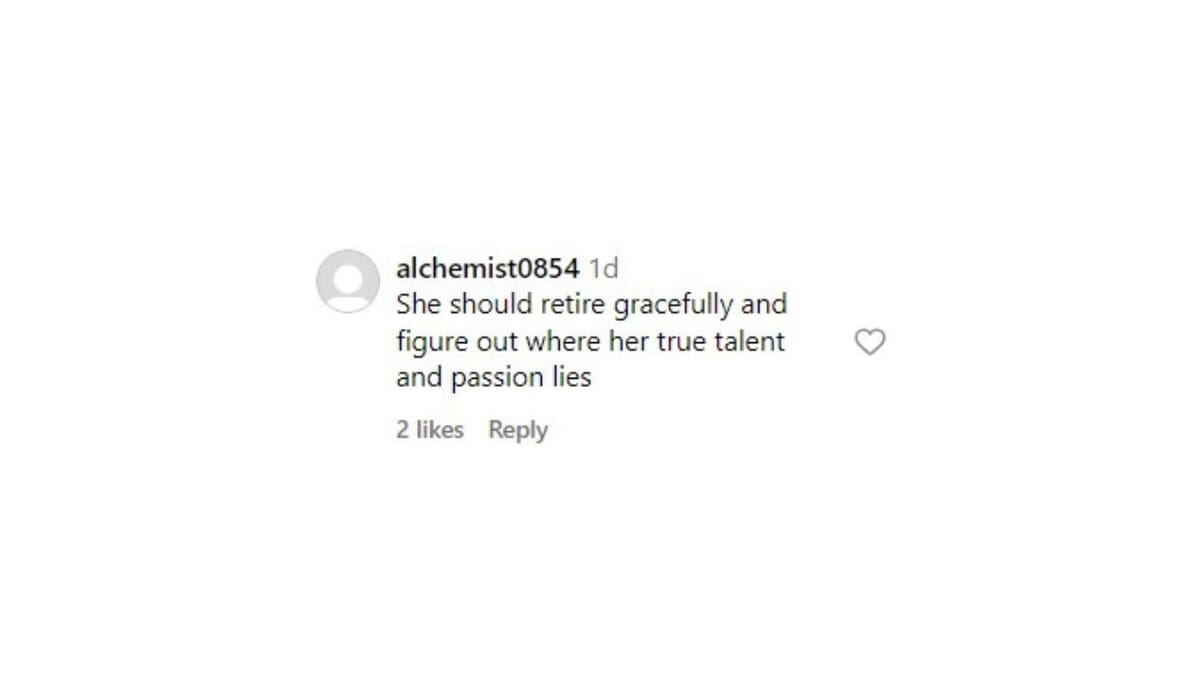Image resolution: width=1200 pixels, height=675 pixels.
Task: Open the alchemist0854 username link
Action: pos(487,268)
